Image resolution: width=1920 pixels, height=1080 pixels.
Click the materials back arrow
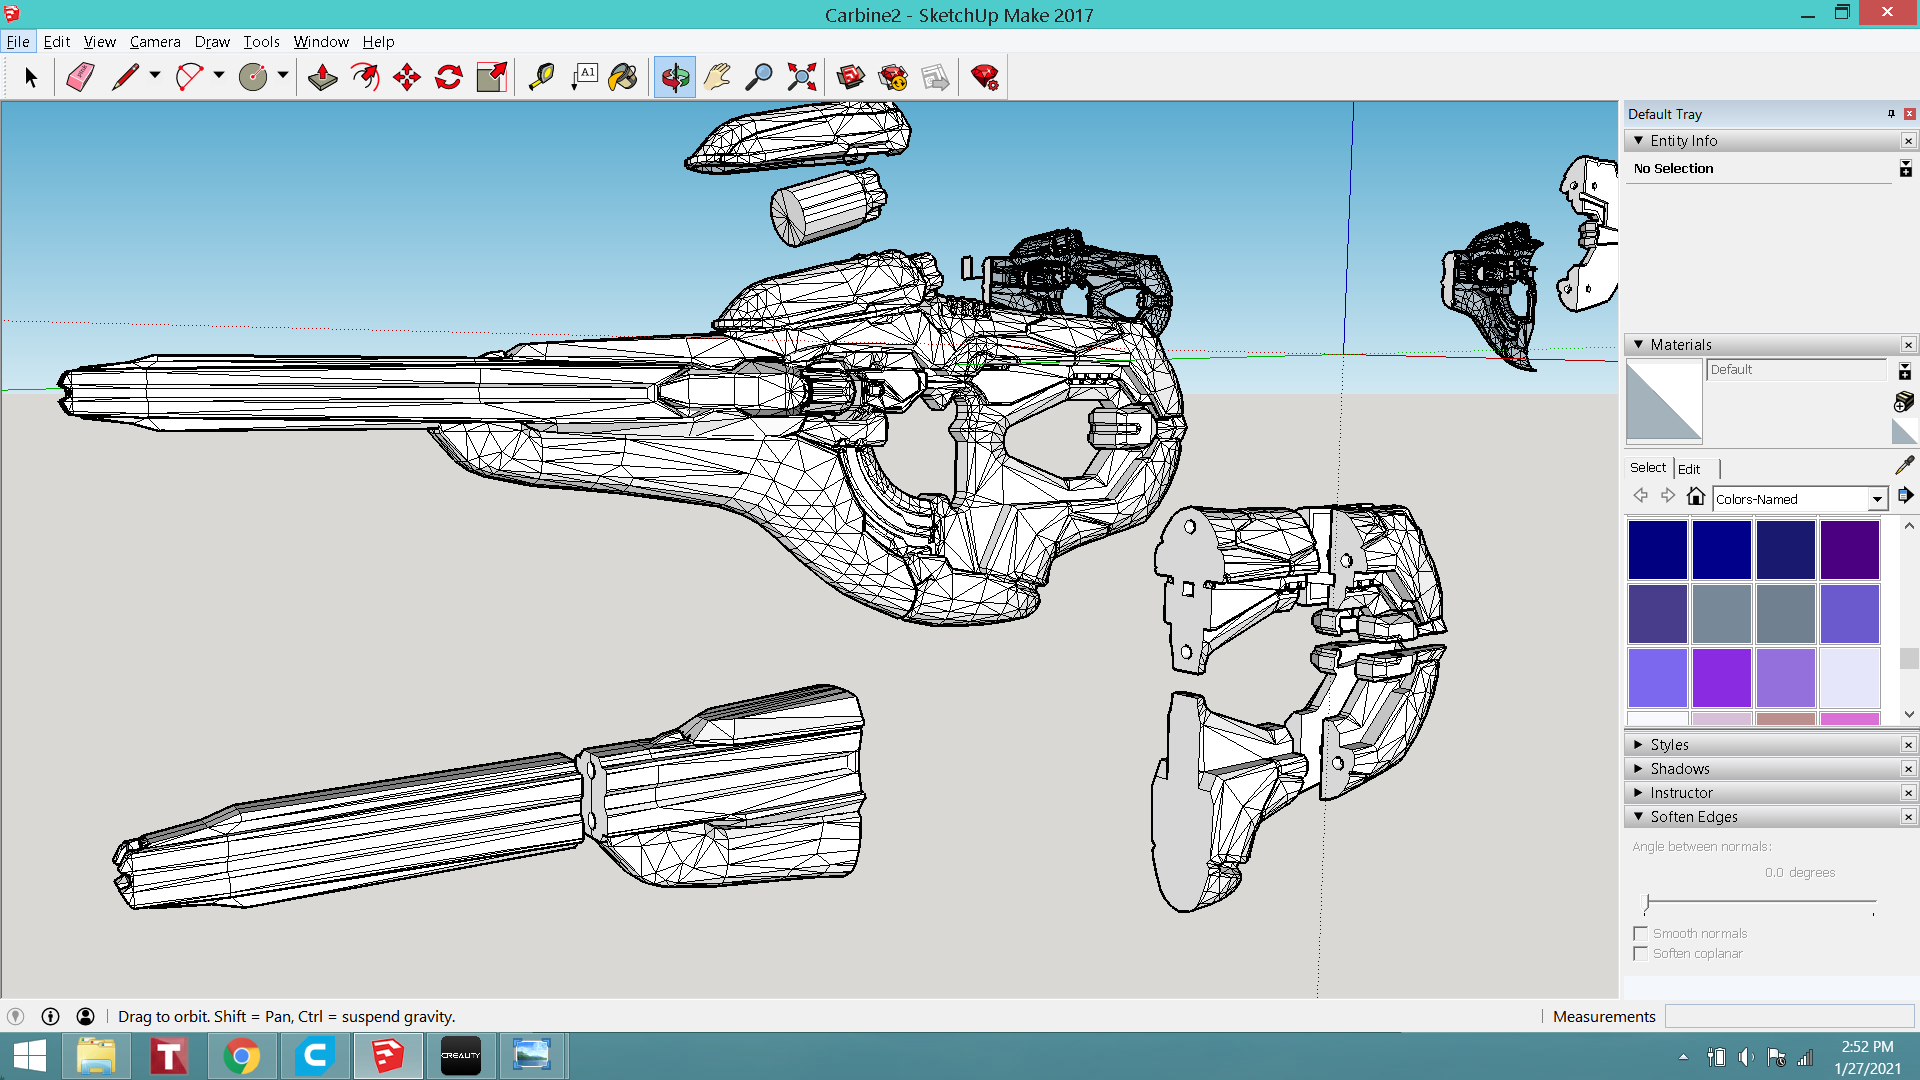1641,496
